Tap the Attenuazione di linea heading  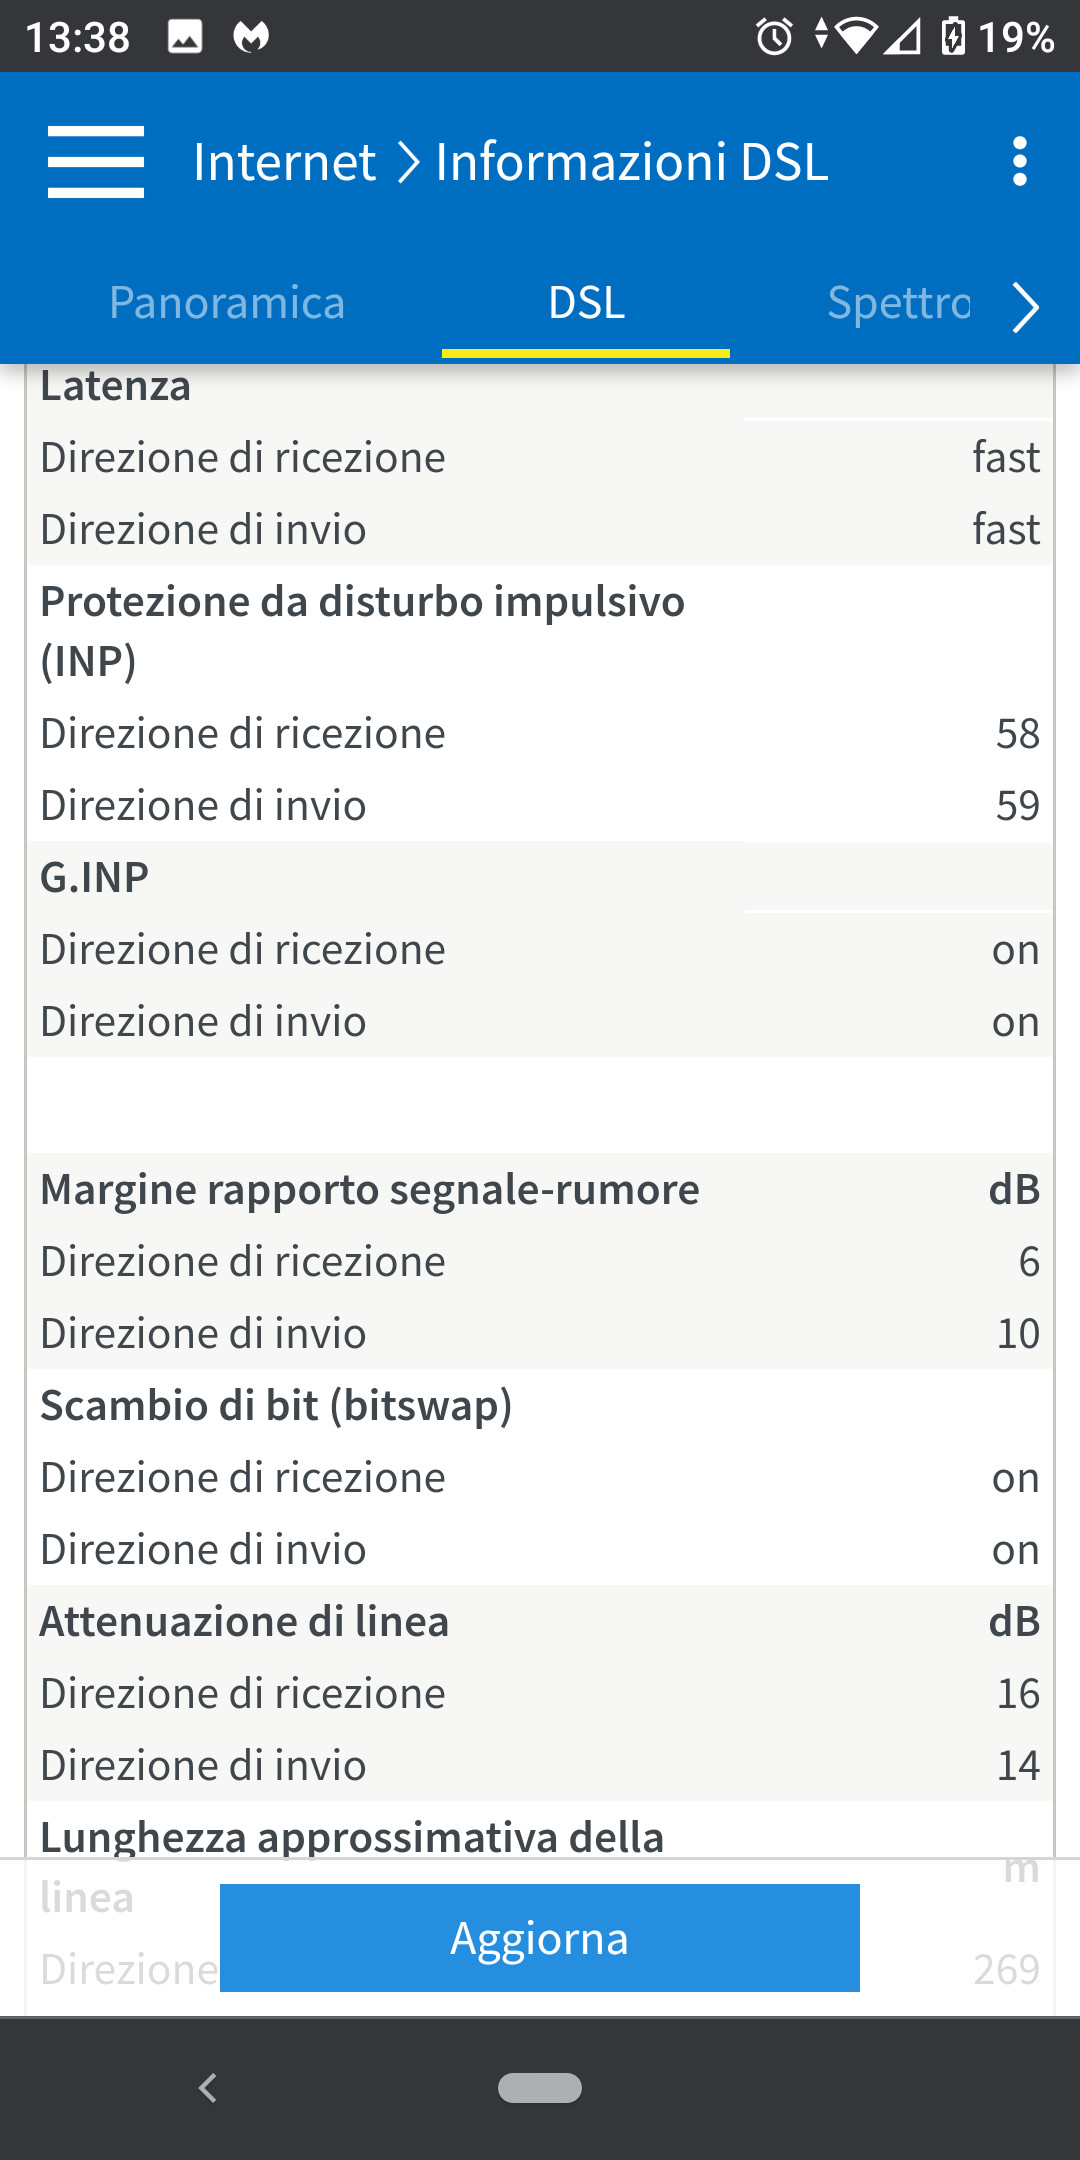245,1622
